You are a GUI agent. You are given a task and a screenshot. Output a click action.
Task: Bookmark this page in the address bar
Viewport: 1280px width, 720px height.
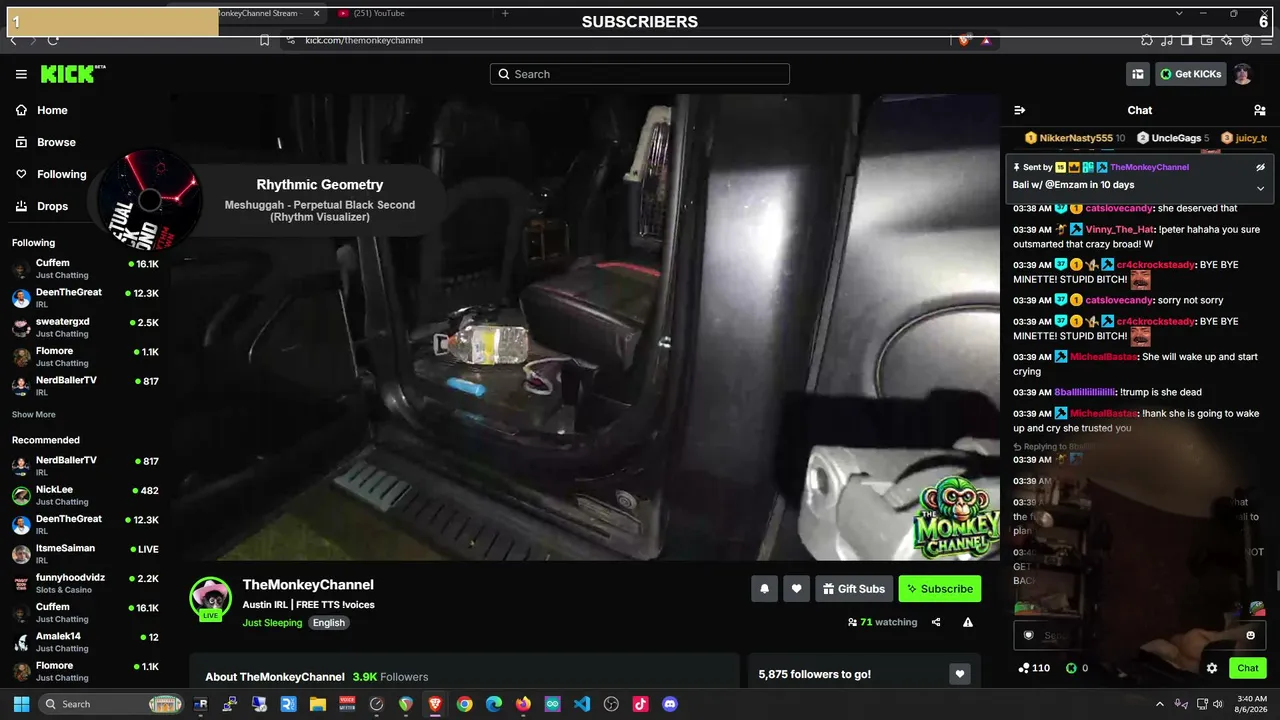point(264,40)
